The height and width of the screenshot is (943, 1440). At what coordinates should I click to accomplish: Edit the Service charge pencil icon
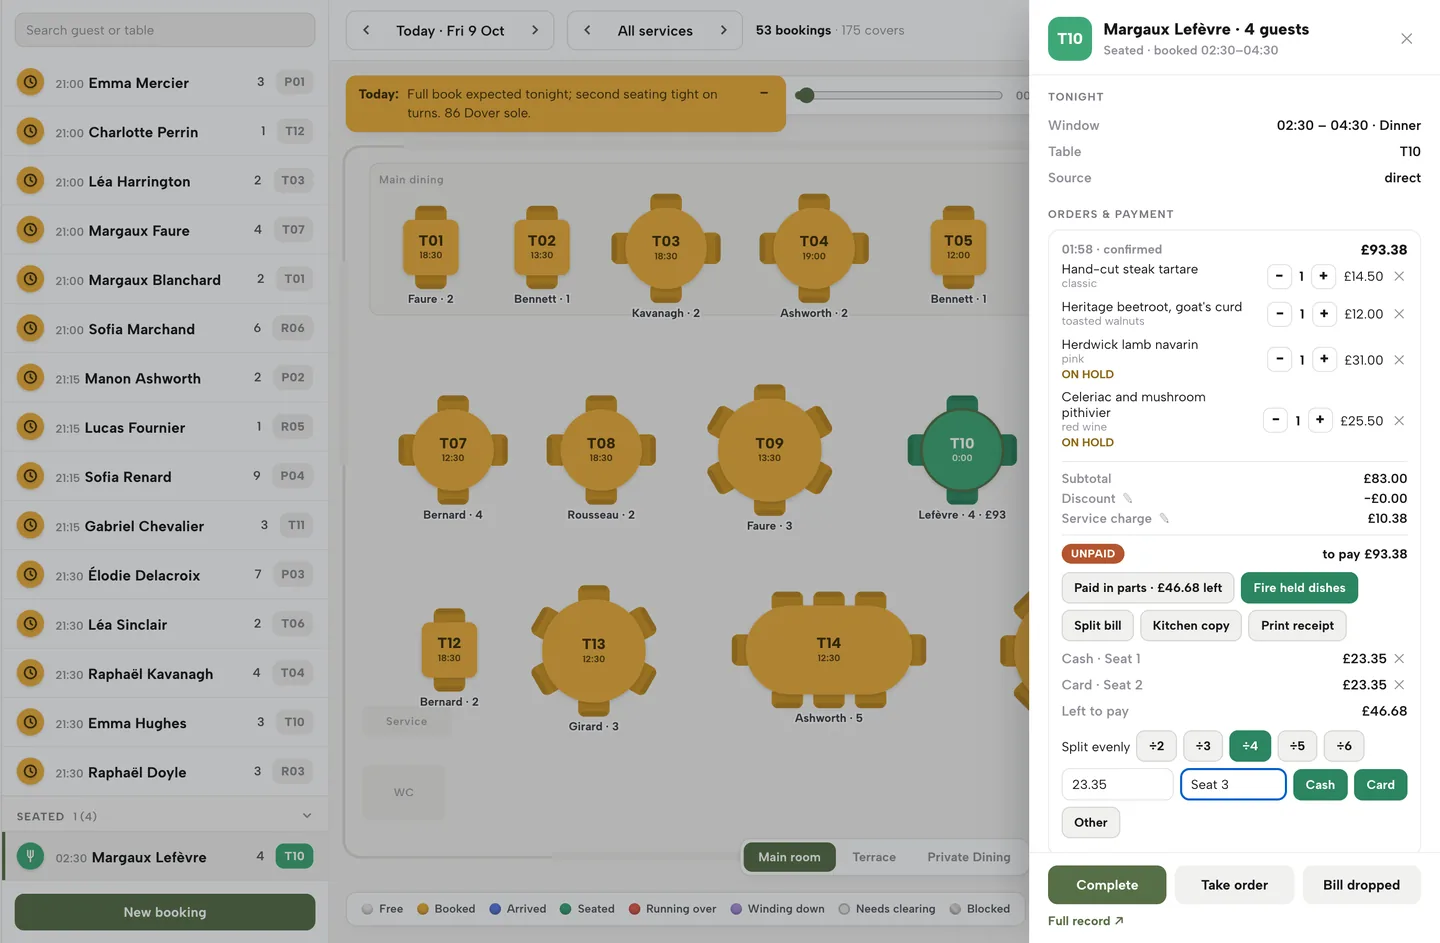(x=1164, y=518)
